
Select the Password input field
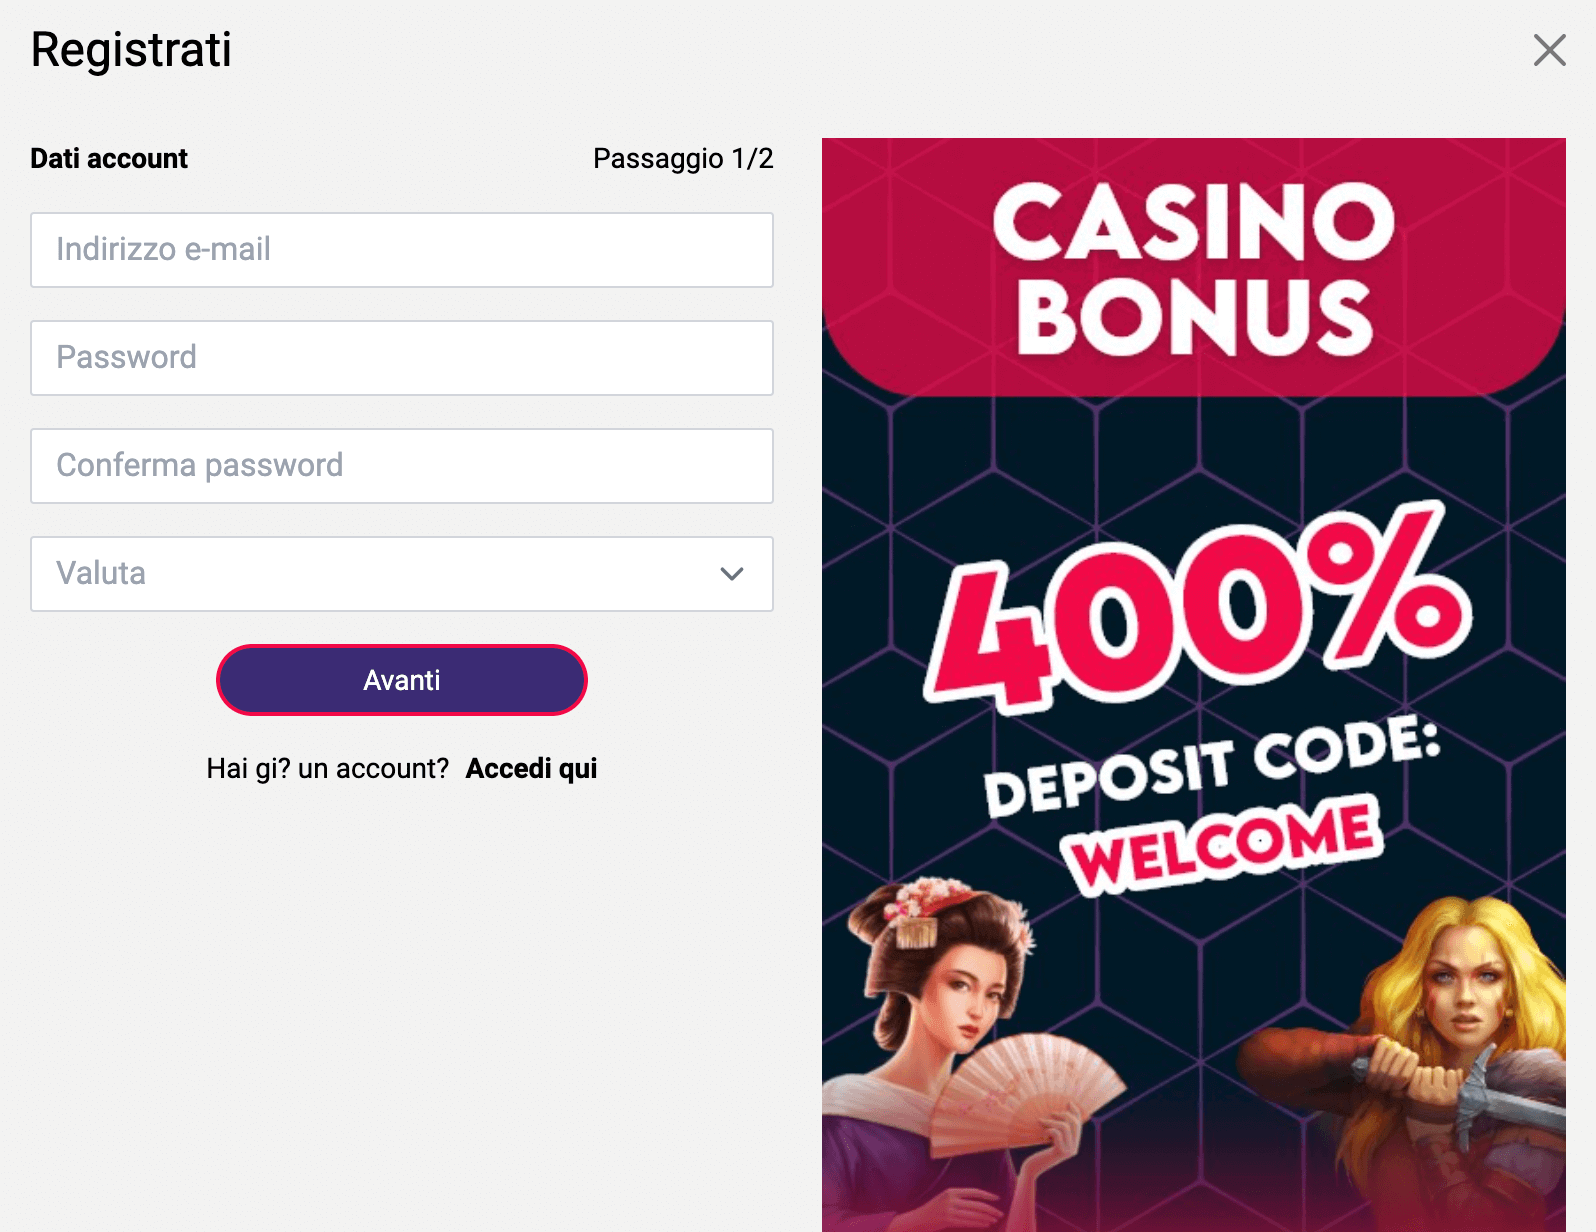click(400, 358)
